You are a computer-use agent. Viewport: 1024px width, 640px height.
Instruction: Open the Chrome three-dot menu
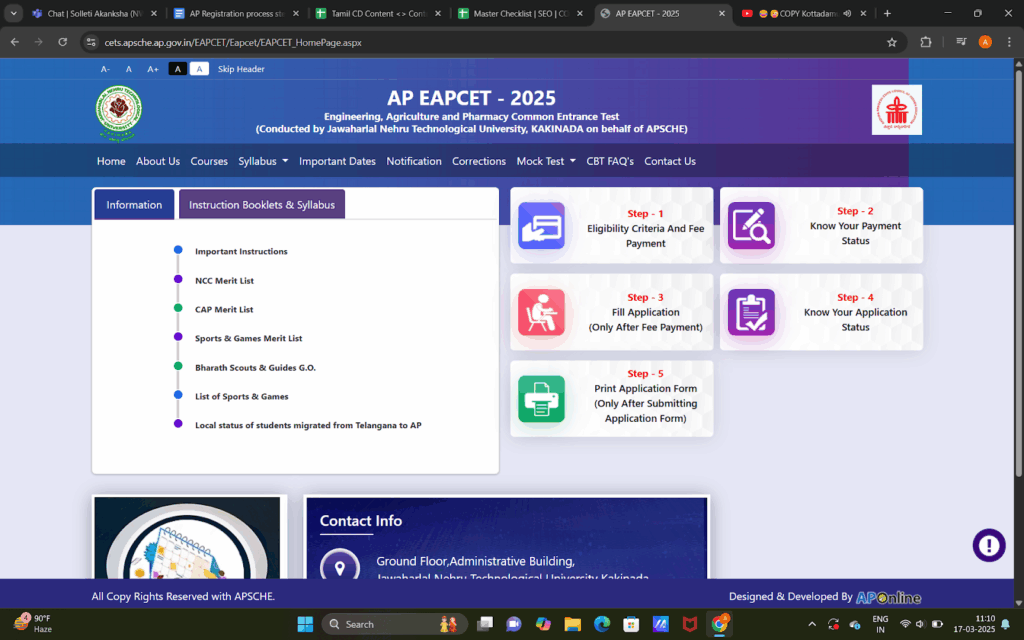click(x=1010, y=42)
